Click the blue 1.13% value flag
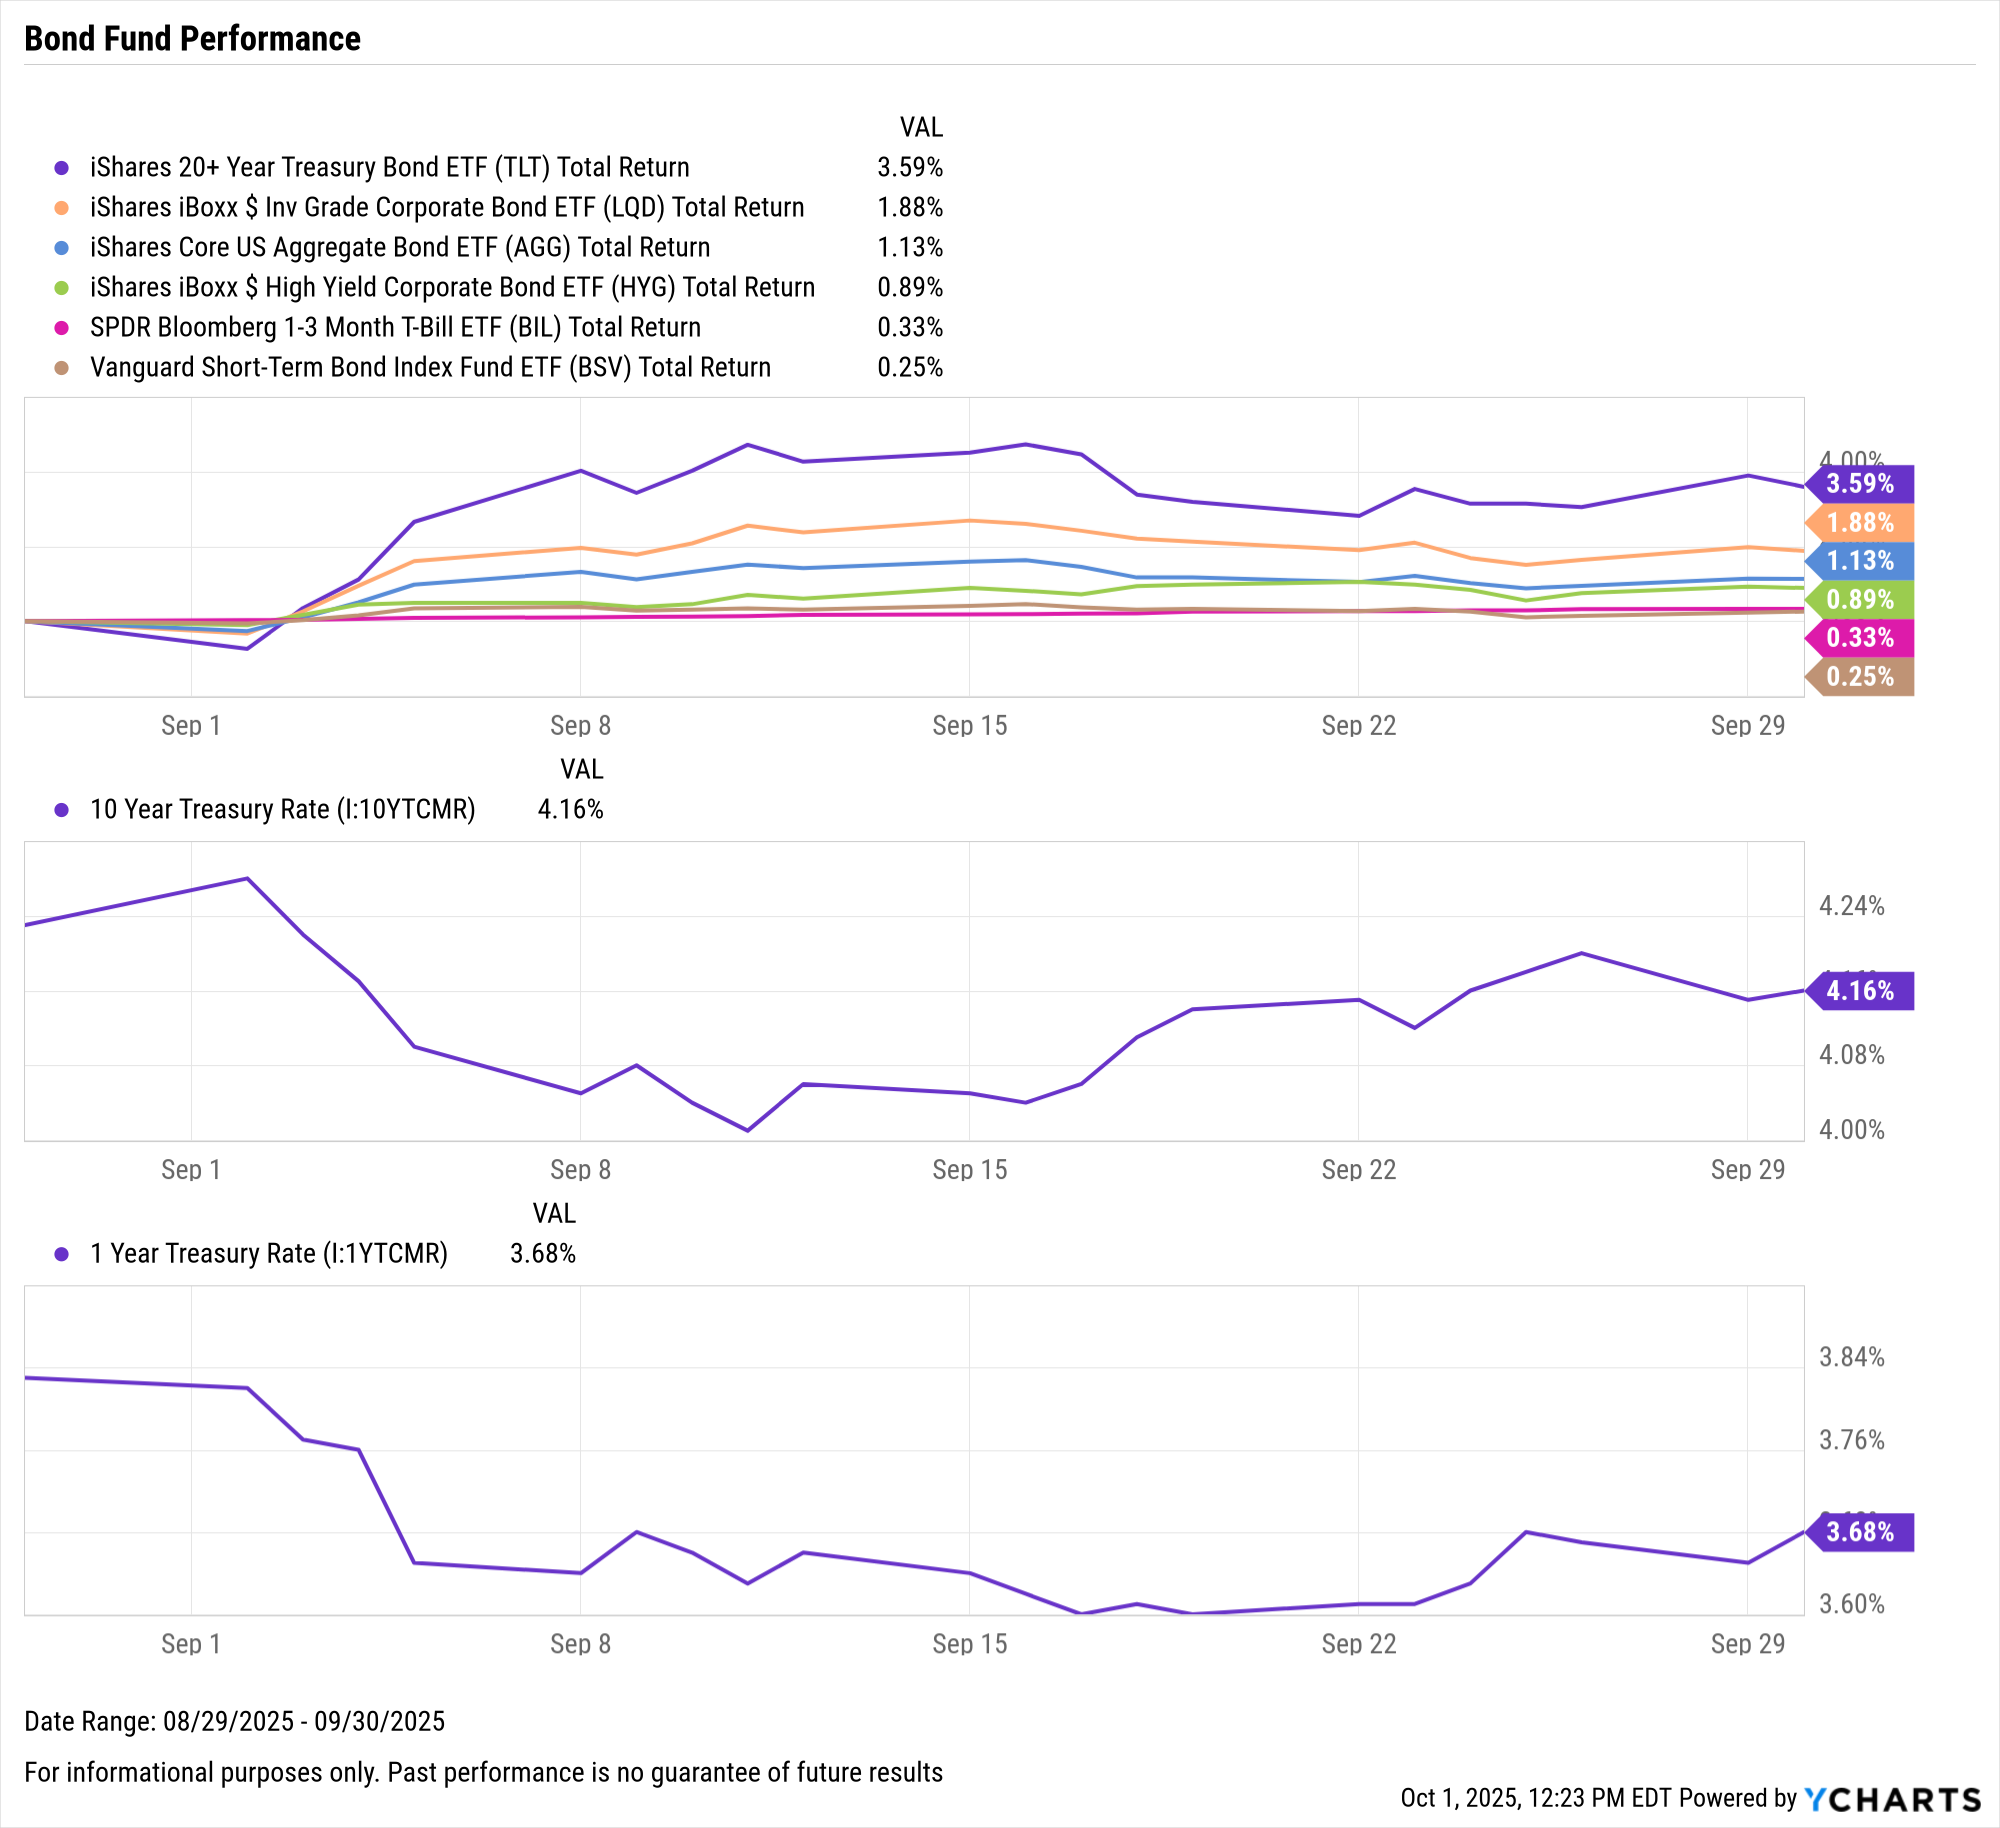2000x1828 pixels. [1860, 561]
